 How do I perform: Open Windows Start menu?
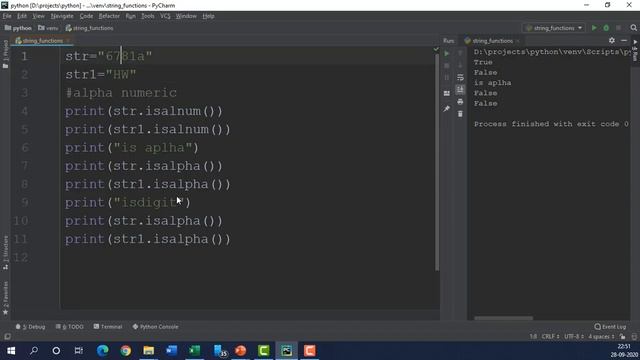[11, 351]
